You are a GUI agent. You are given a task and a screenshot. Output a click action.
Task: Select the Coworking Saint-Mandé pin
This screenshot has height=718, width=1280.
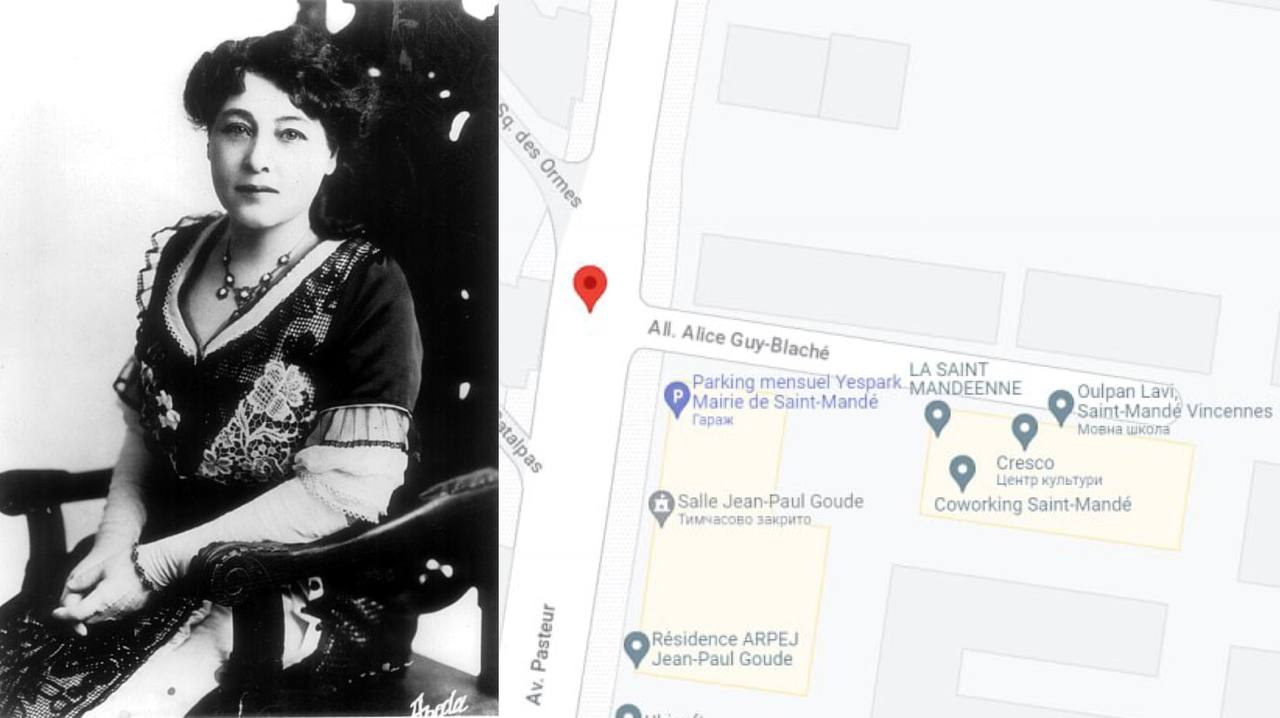tap(962, 472)
